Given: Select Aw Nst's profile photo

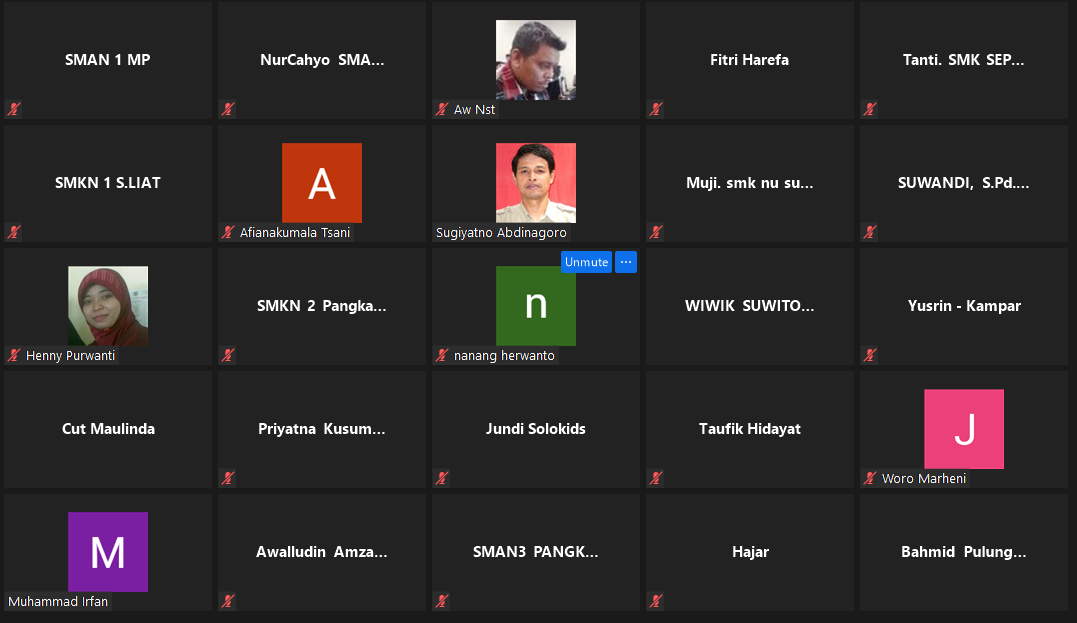Looking at the screenshot, I should point(535,60).
